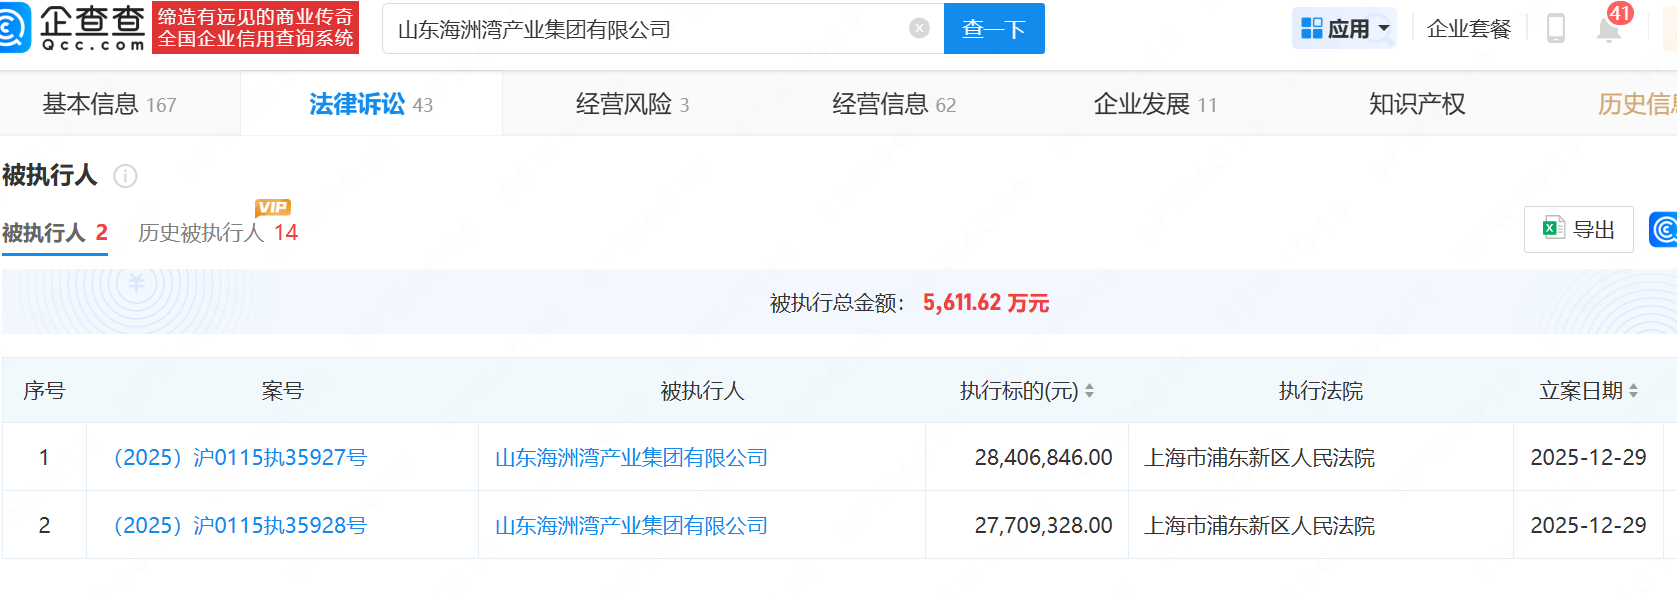Screen dimensions: 1677x594
Task: Sort table by 执行标的(元) column
Action: click(x=1088, y=391)
